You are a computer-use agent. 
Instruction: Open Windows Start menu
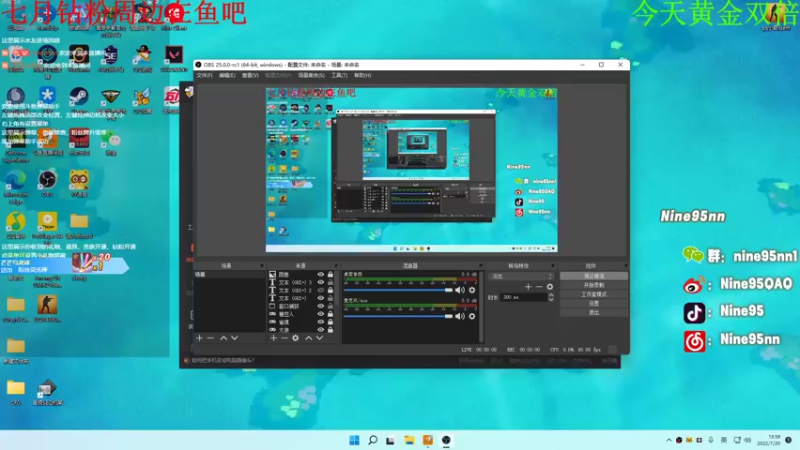coord(354,440)
